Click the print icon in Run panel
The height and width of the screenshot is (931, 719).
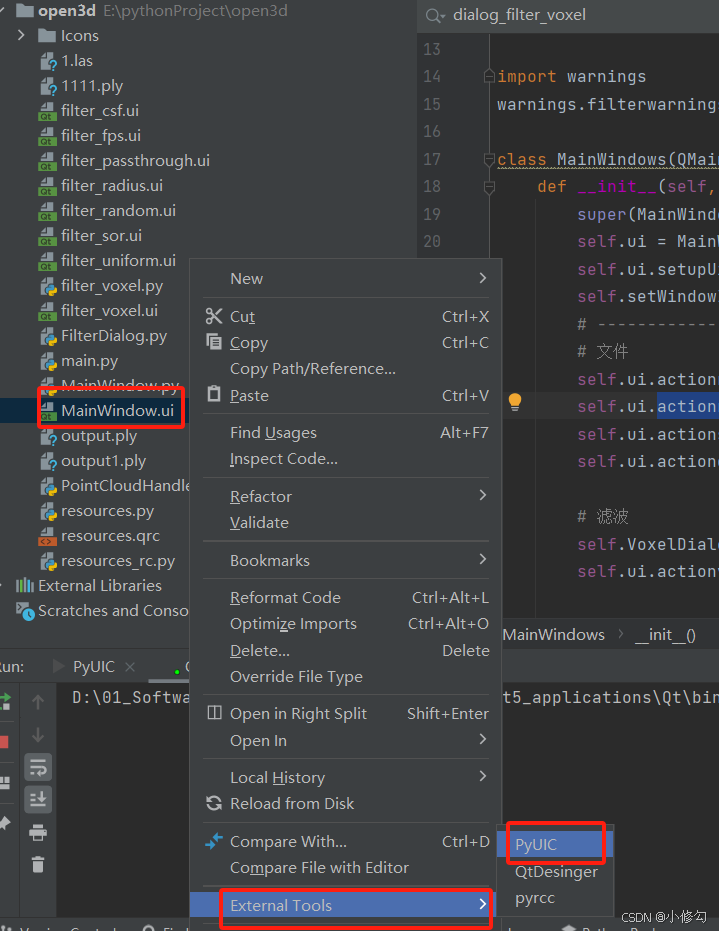(x=38, y=832)
